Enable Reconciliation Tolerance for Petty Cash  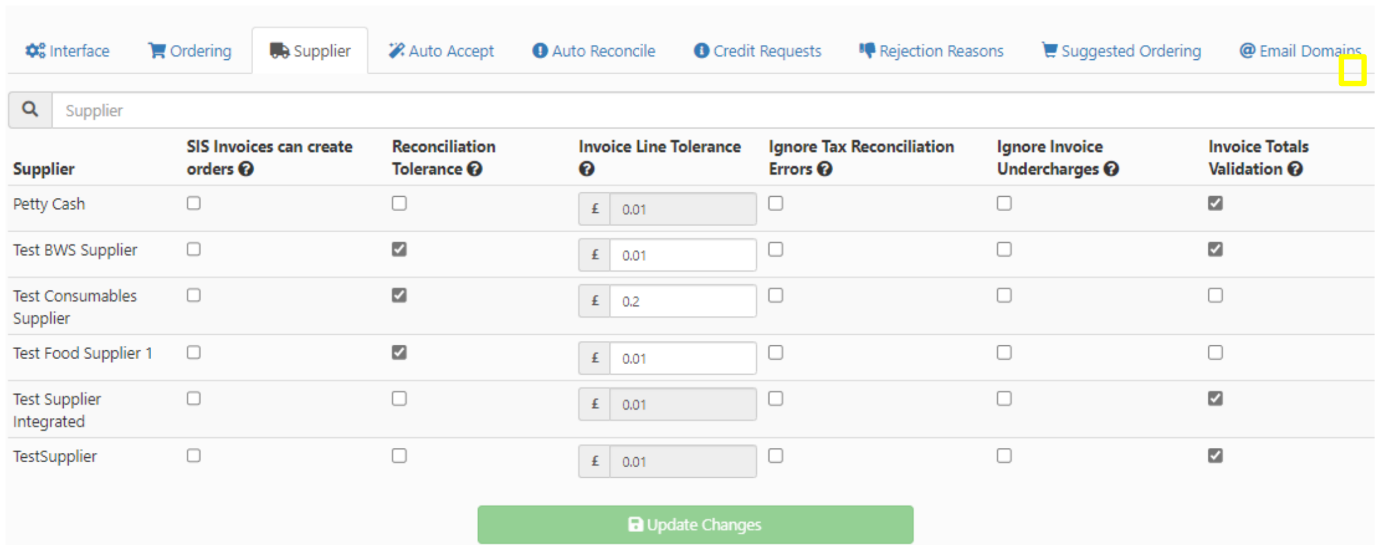click(x=399, y=203)
